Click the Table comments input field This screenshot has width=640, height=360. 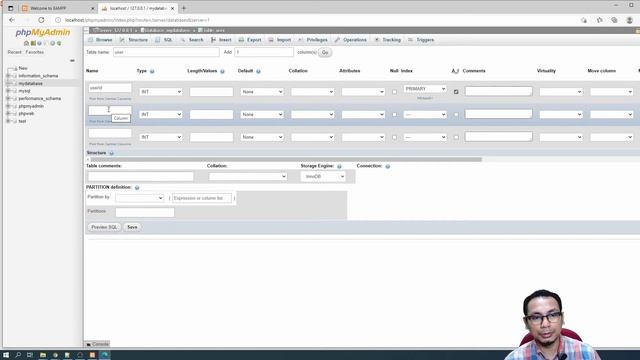(141, 176)
